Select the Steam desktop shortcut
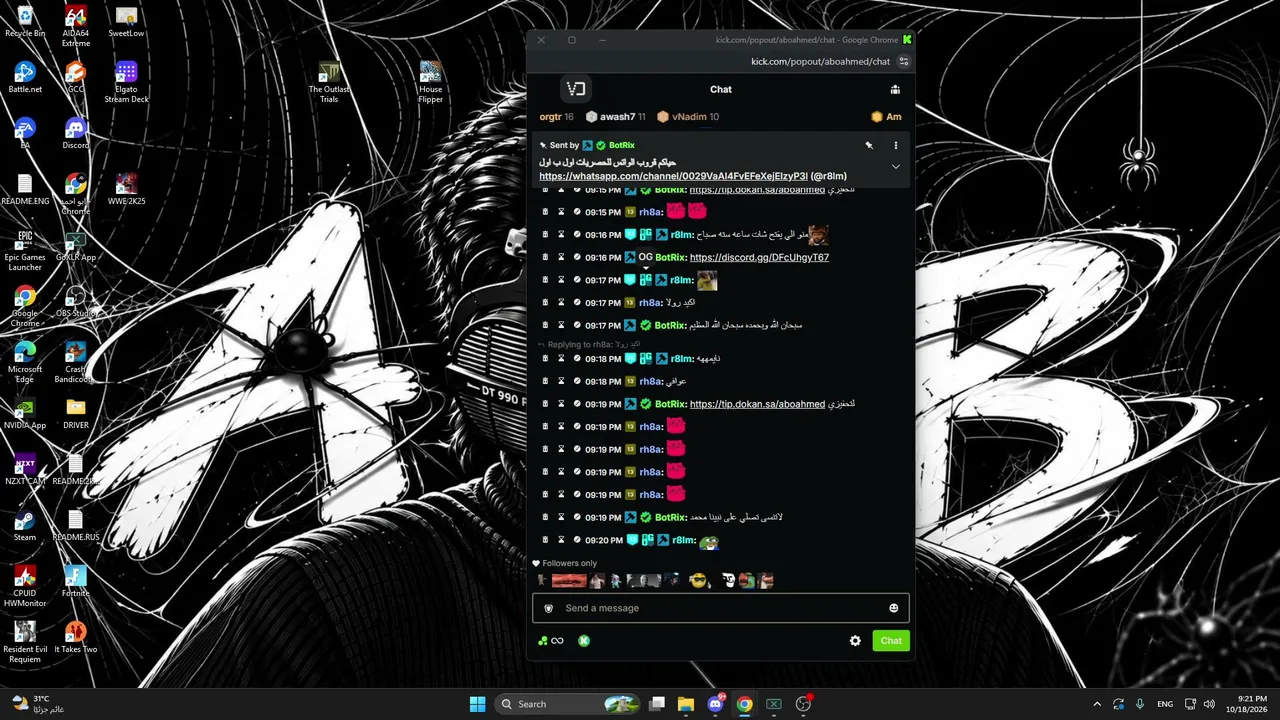 (x=25, y=524)
